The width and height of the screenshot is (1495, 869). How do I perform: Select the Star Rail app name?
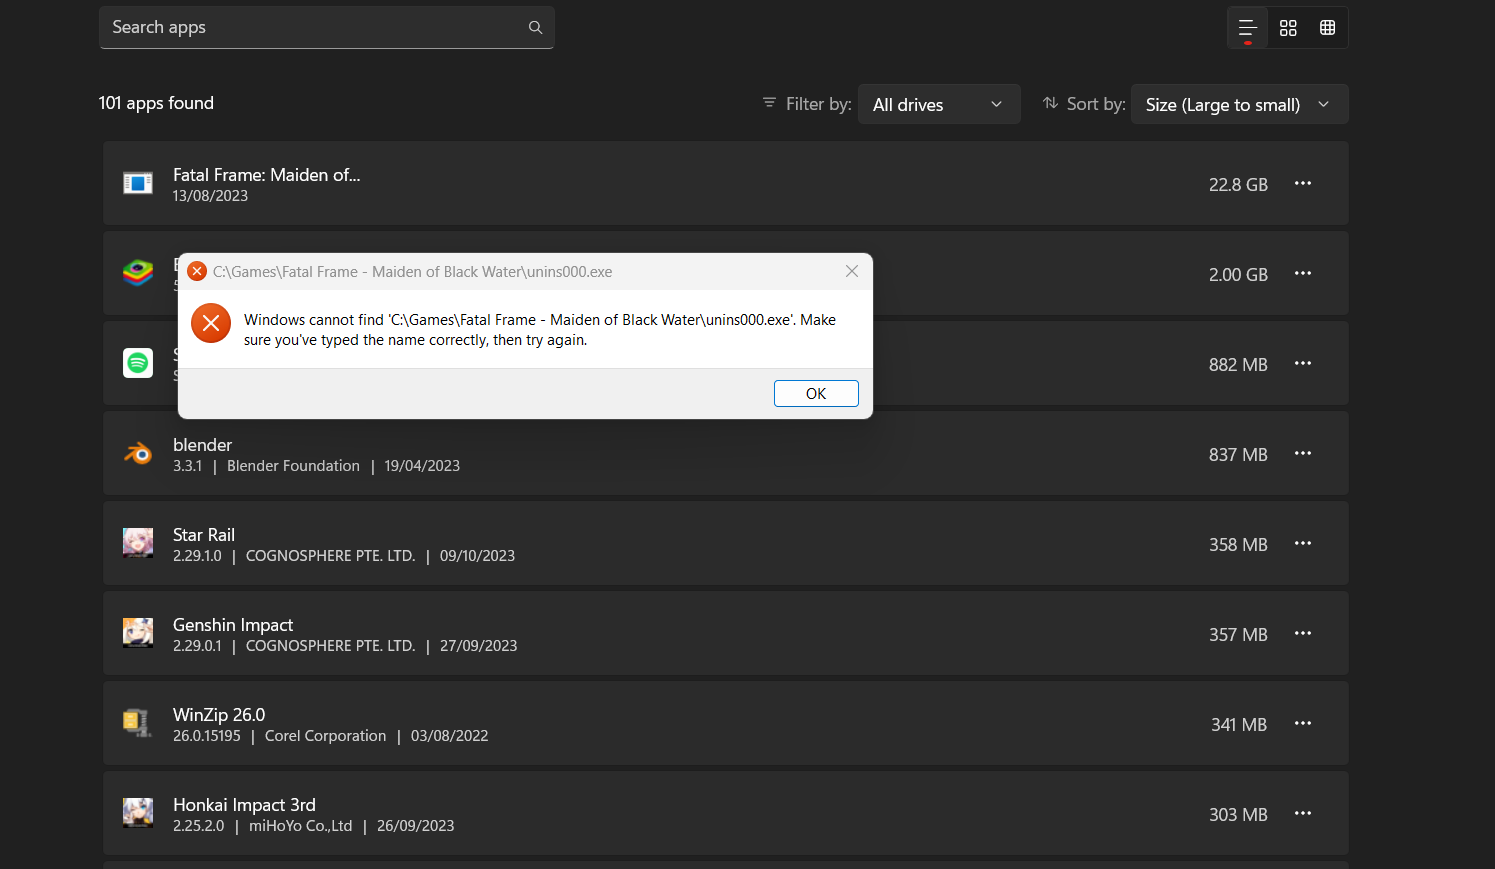click(204, 535)
